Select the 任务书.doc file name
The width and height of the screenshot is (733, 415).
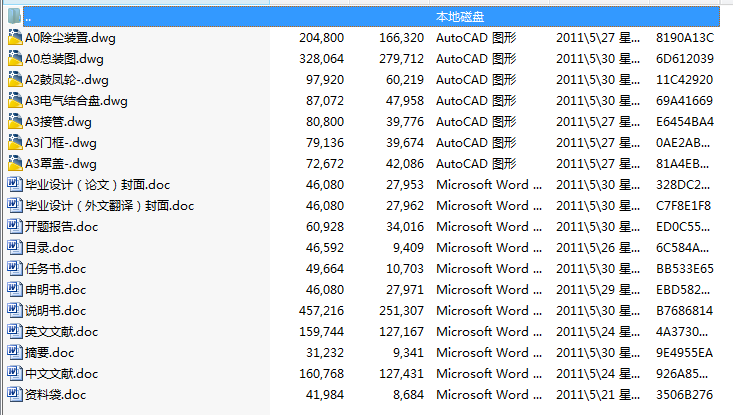click(x=56, y=269)
